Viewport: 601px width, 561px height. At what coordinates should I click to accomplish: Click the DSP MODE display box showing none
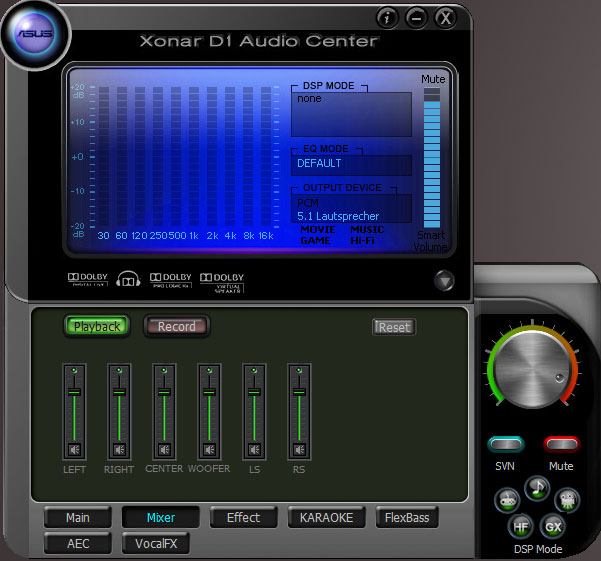coord(351,114)
